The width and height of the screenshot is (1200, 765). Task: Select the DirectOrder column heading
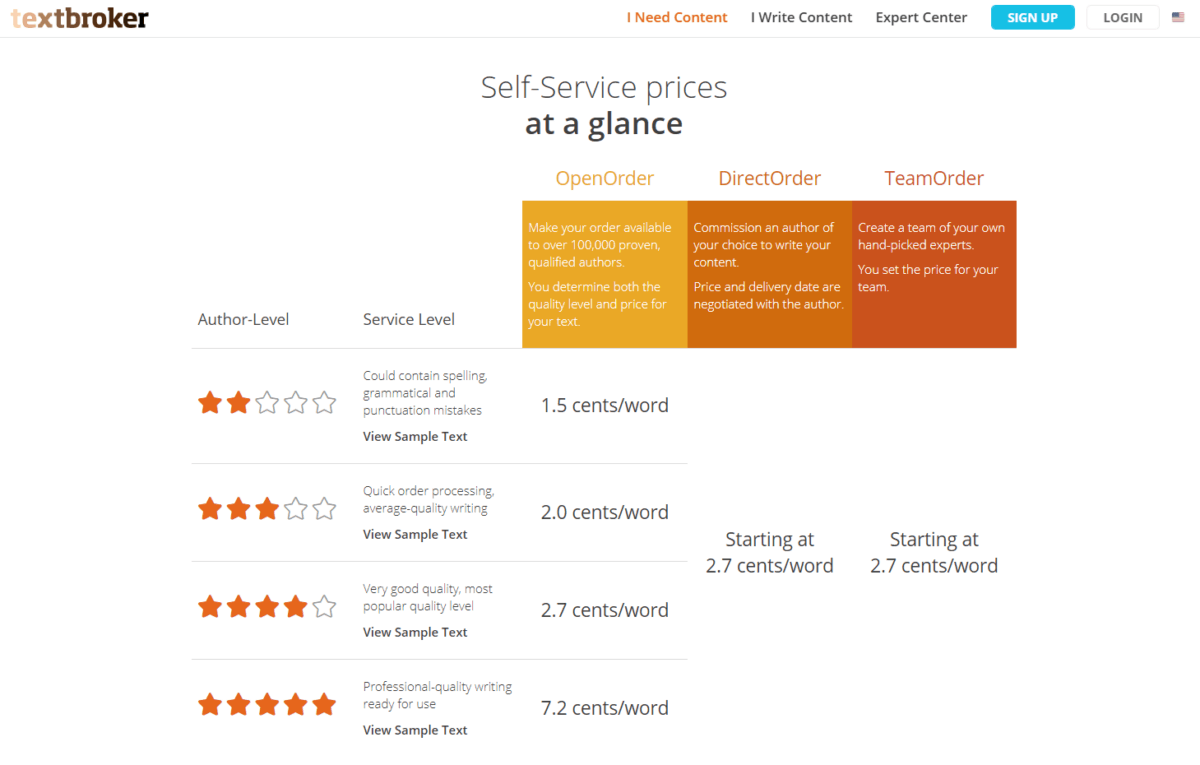(770, 179)
